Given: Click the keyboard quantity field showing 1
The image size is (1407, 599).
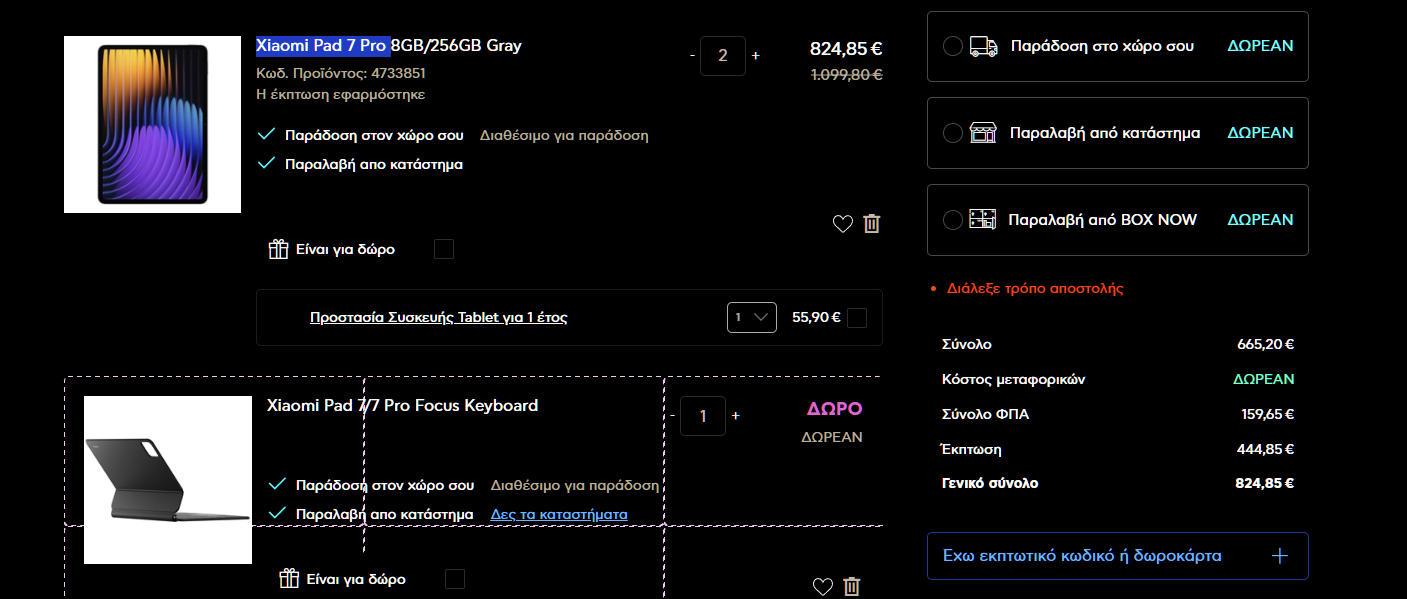Looking at the screenshot, I should [703, 416].
